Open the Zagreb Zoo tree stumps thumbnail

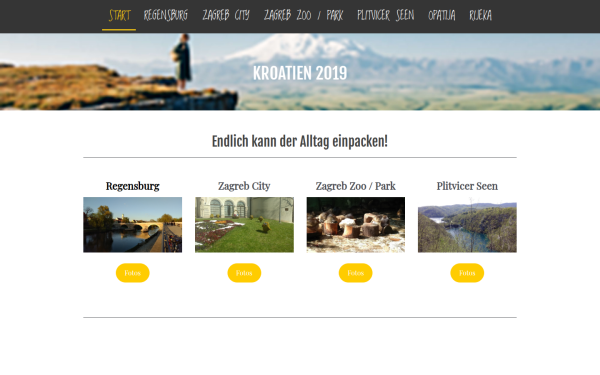click(x=355, y=225)
